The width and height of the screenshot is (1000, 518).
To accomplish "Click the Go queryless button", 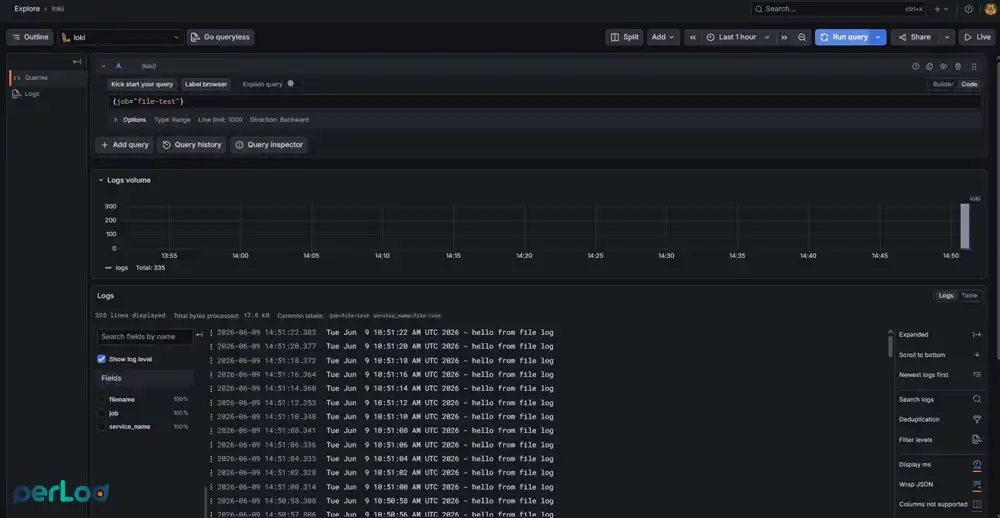I will 221,37.
